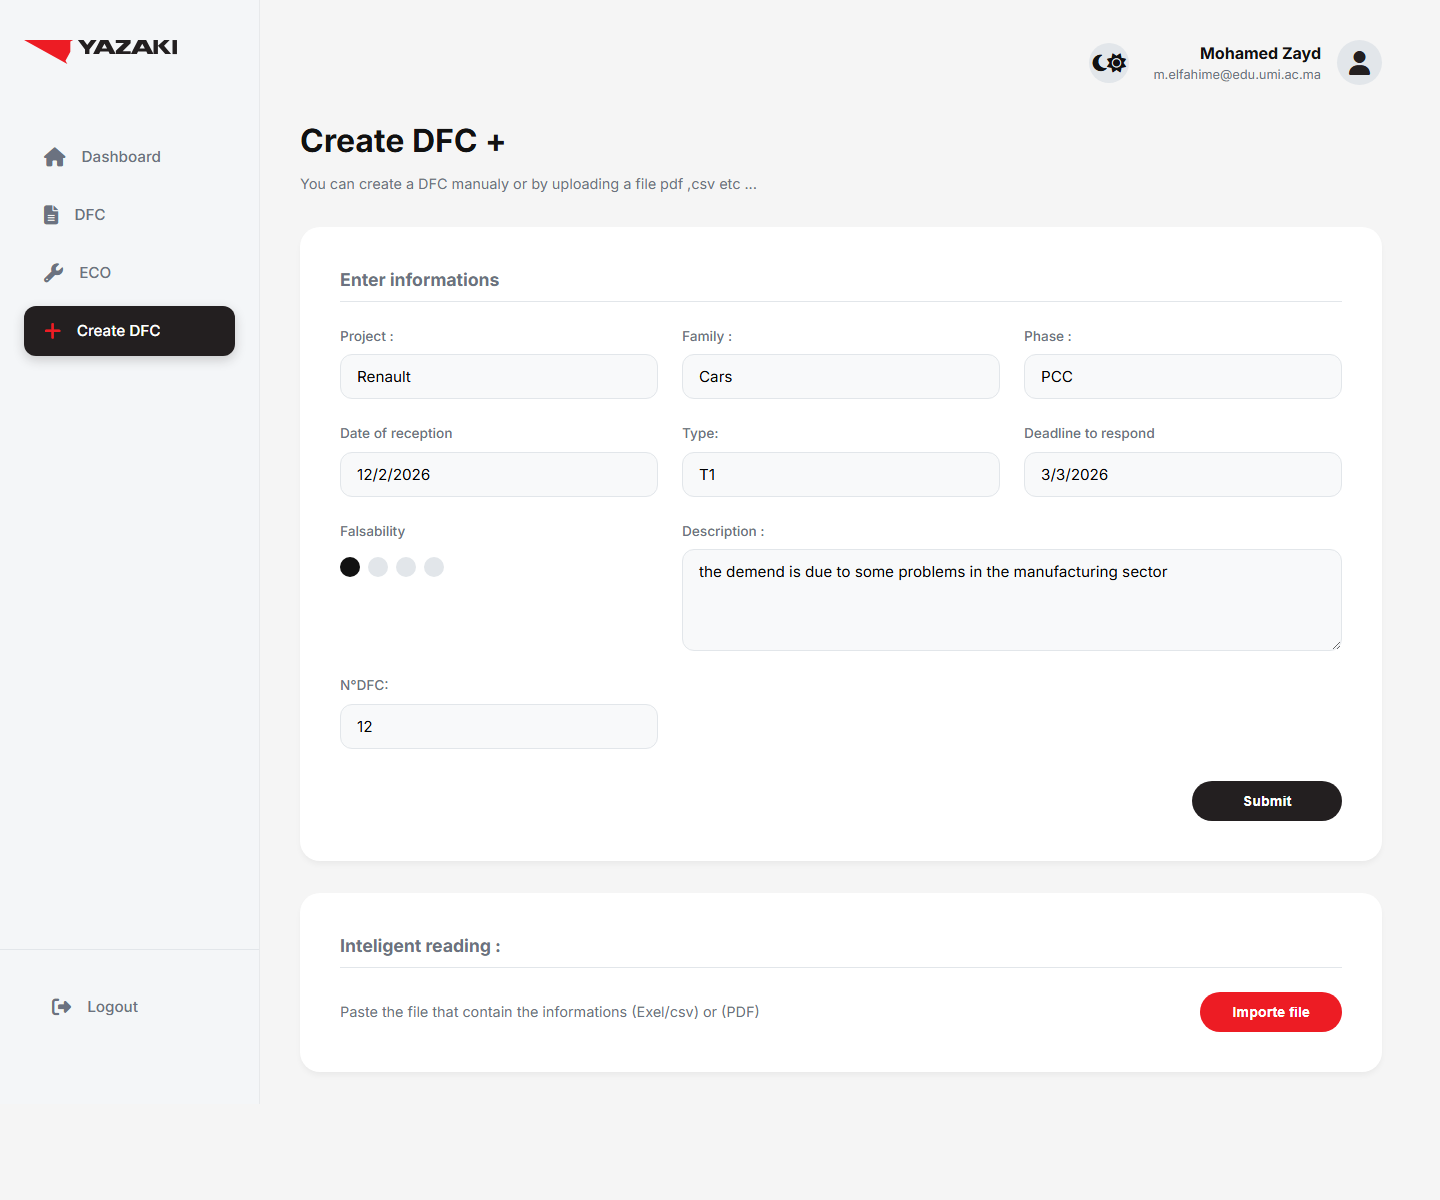Click the email m.elfahime@edu.umi.ac.ma
The width and height of the screenshot is (1440, 1200).
point(1237,75)
